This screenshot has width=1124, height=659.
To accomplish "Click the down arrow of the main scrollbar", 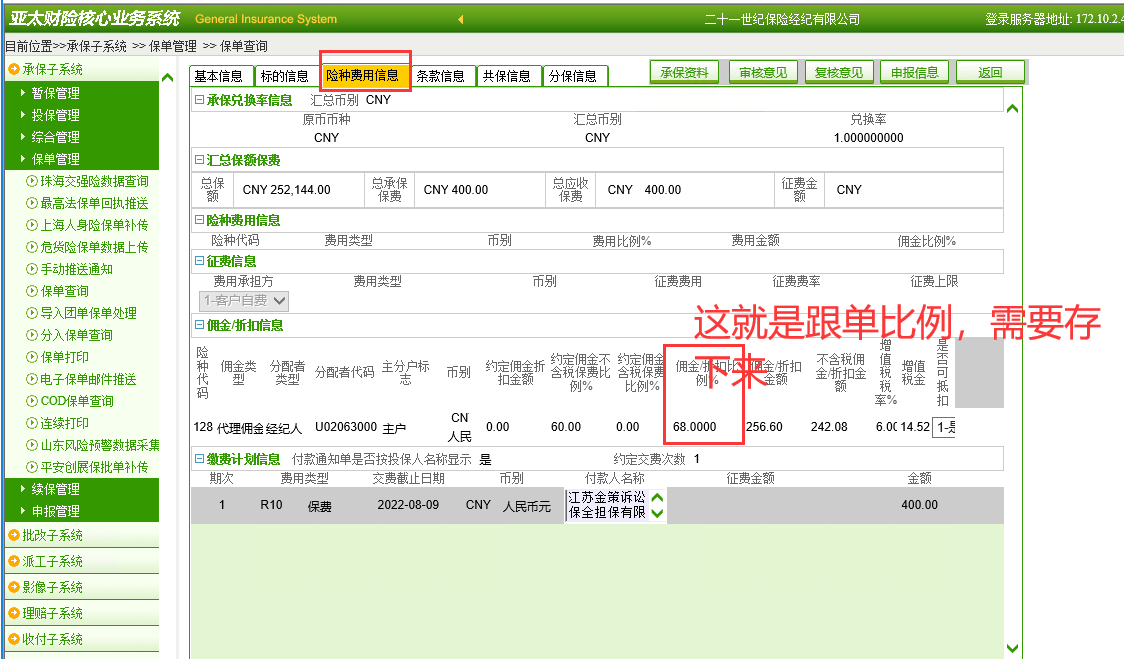I will [1012, 648].
